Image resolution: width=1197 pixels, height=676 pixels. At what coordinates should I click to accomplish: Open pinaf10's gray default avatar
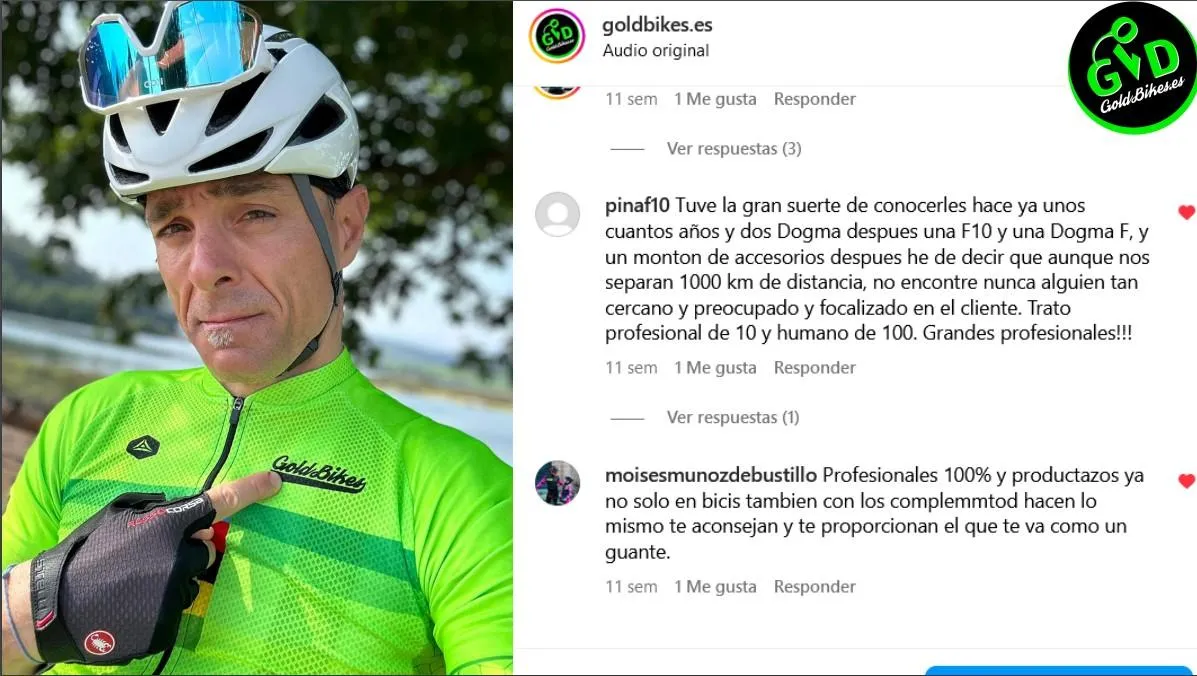point(557,214)
